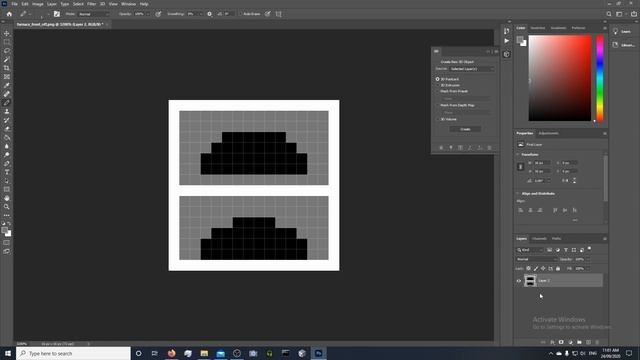Open the Mode dropdown in options bar
The image size is (640, 360).
coord(94,14)
